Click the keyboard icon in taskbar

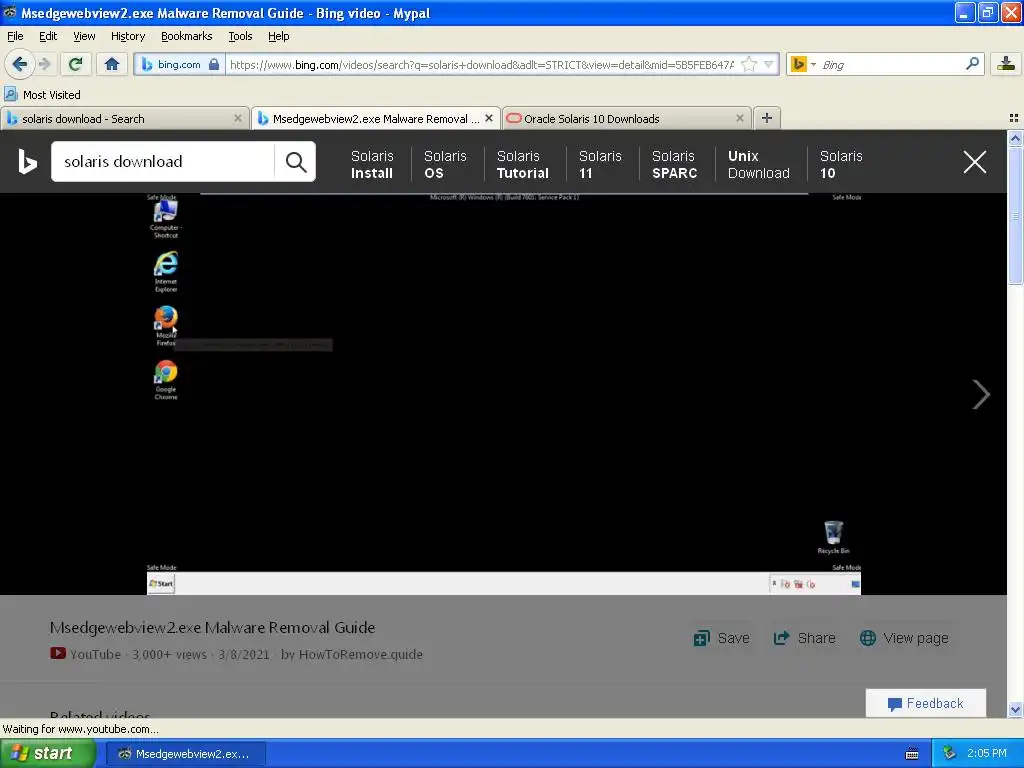[912, 754]
